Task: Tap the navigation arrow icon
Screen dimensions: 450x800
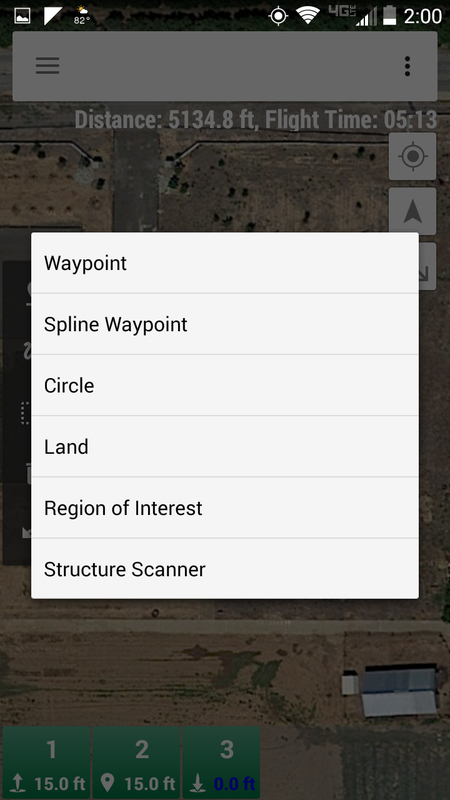Action: [x=412, y=211]
